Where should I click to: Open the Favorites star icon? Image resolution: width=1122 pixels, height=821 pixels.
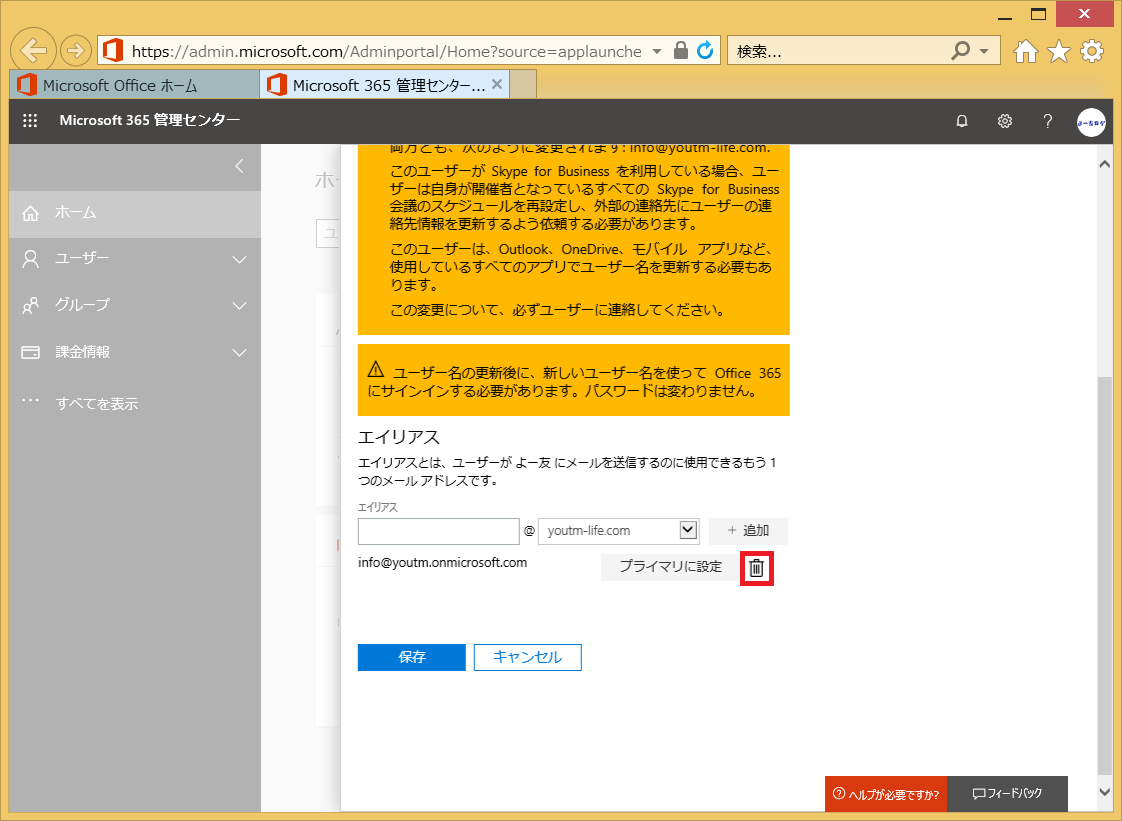(x=1058, y=51)
